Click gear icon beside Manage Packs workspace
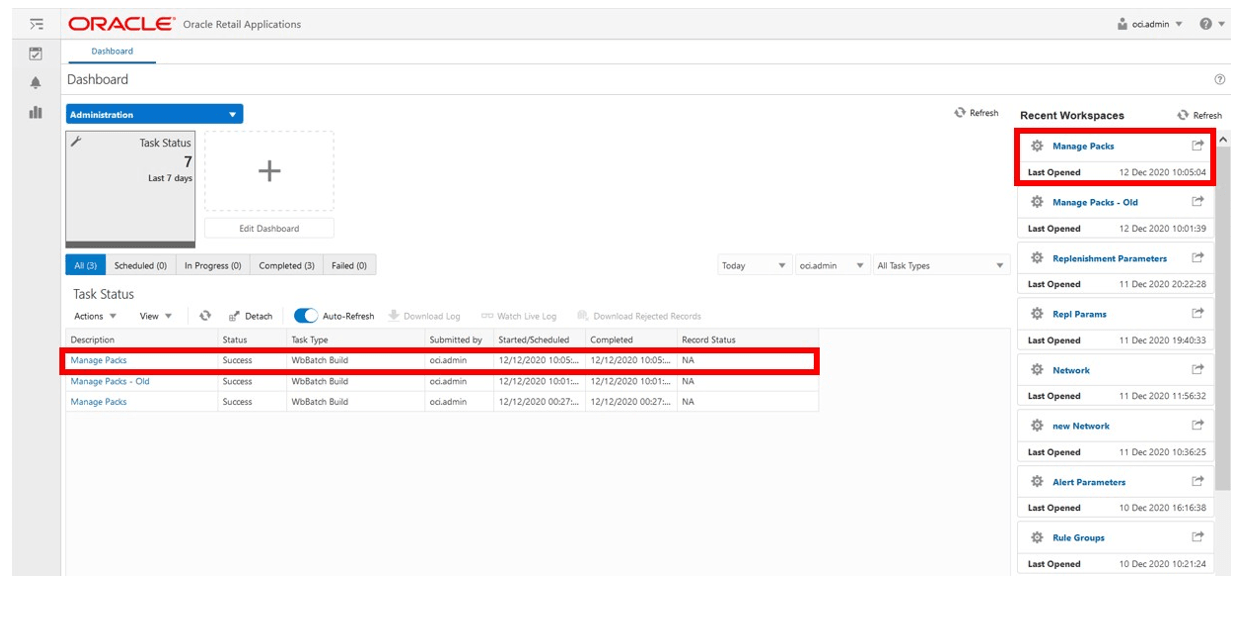 point(1037,146)
